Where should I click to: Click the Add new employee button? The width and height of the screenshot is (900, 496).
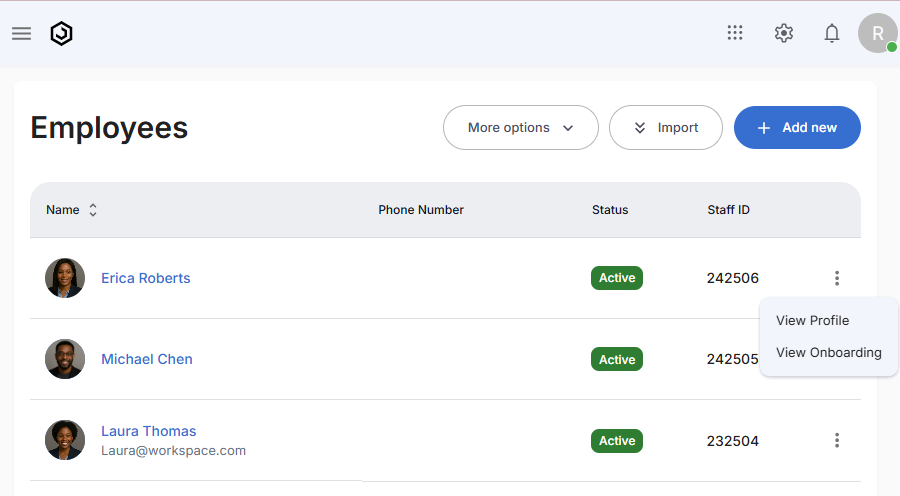pyautogui.click(x=797, y=128)
